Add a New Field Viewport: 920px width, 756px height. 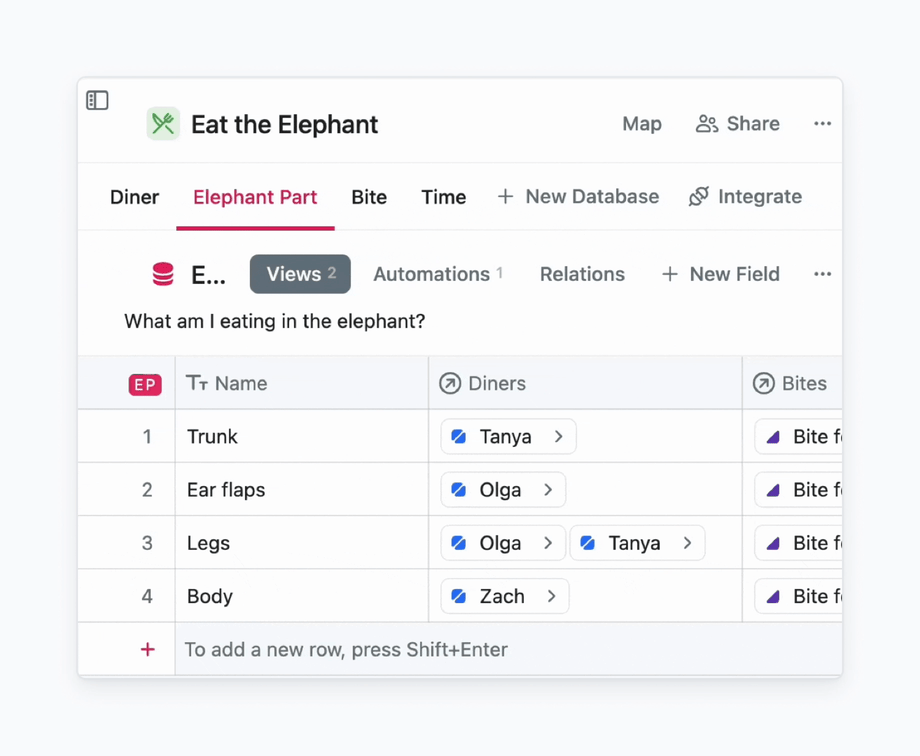720,274
